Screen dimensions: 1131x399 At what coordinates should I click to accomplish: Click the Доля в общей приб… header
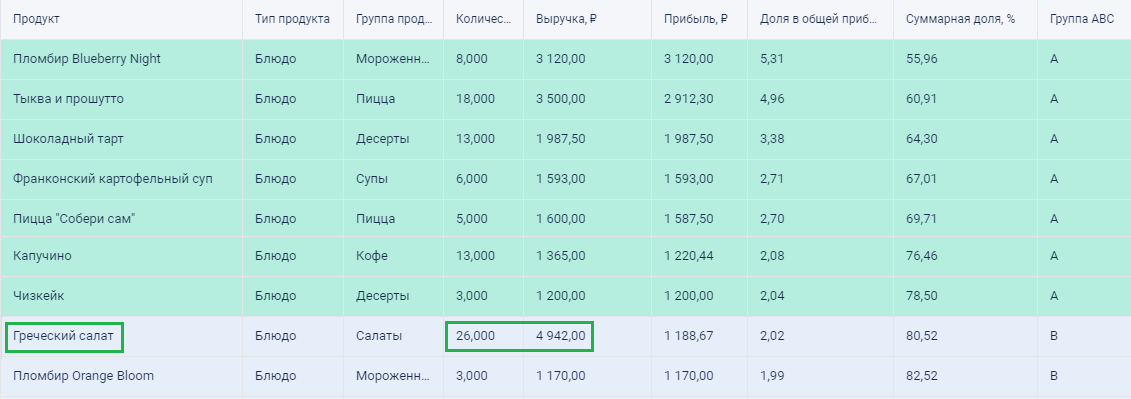coord(819,19)
